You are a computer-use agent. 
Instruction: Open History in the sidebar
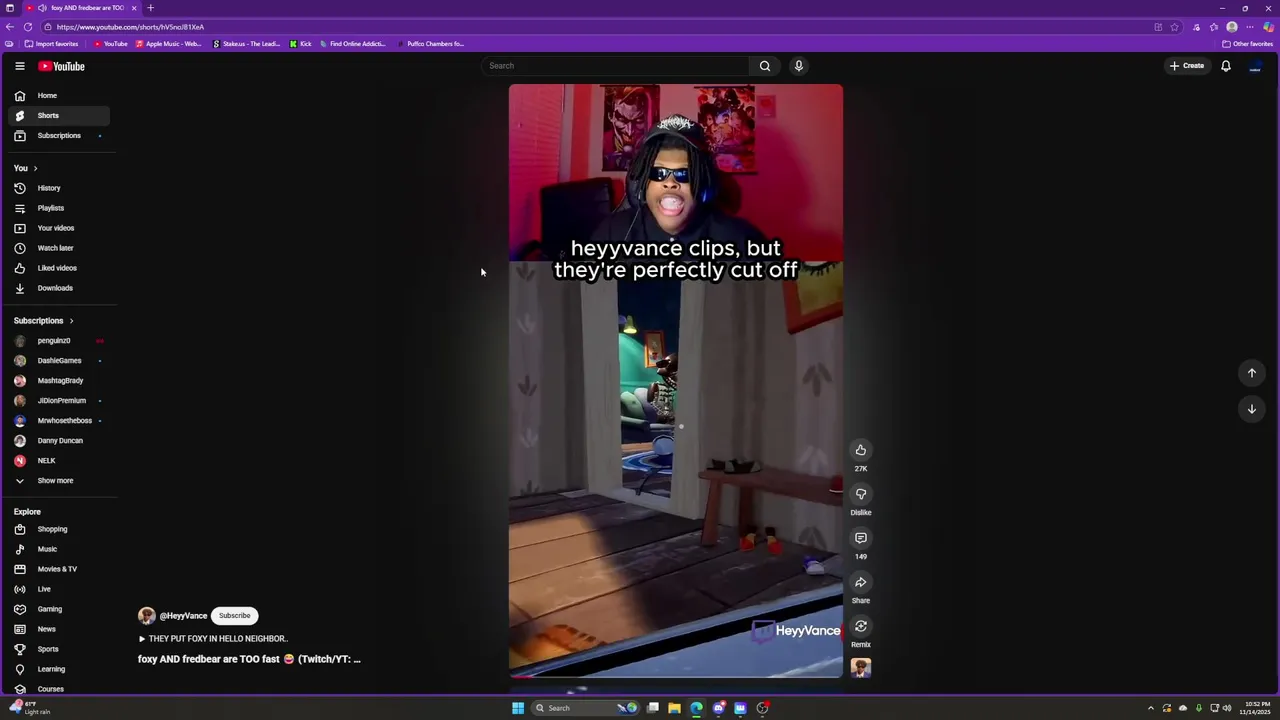pyautogui.click(x=60, y=188)
